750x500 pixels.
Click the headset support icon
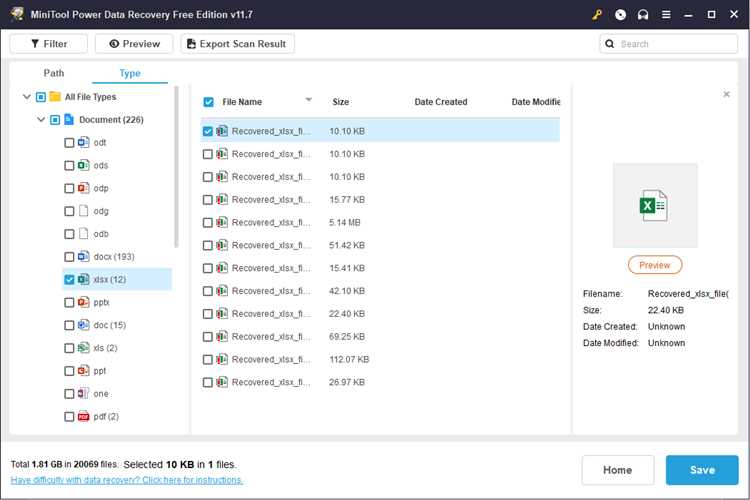click(x=643, y=15)
